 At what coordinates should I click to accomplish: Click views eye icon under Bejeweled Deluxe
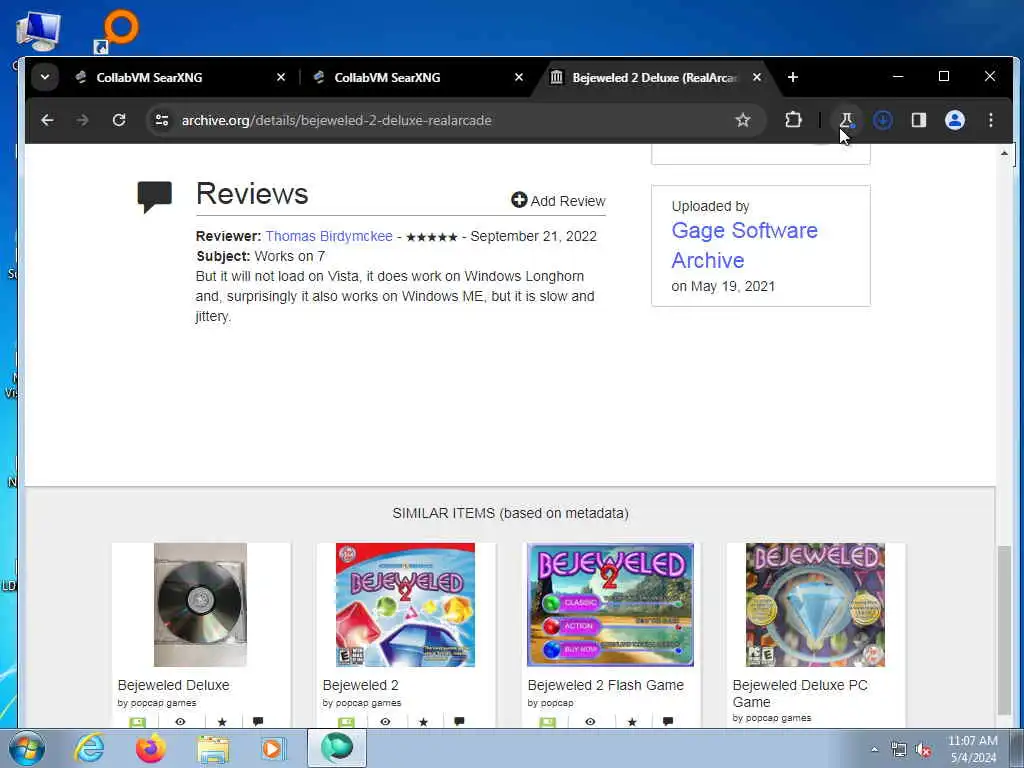[180, 722]
